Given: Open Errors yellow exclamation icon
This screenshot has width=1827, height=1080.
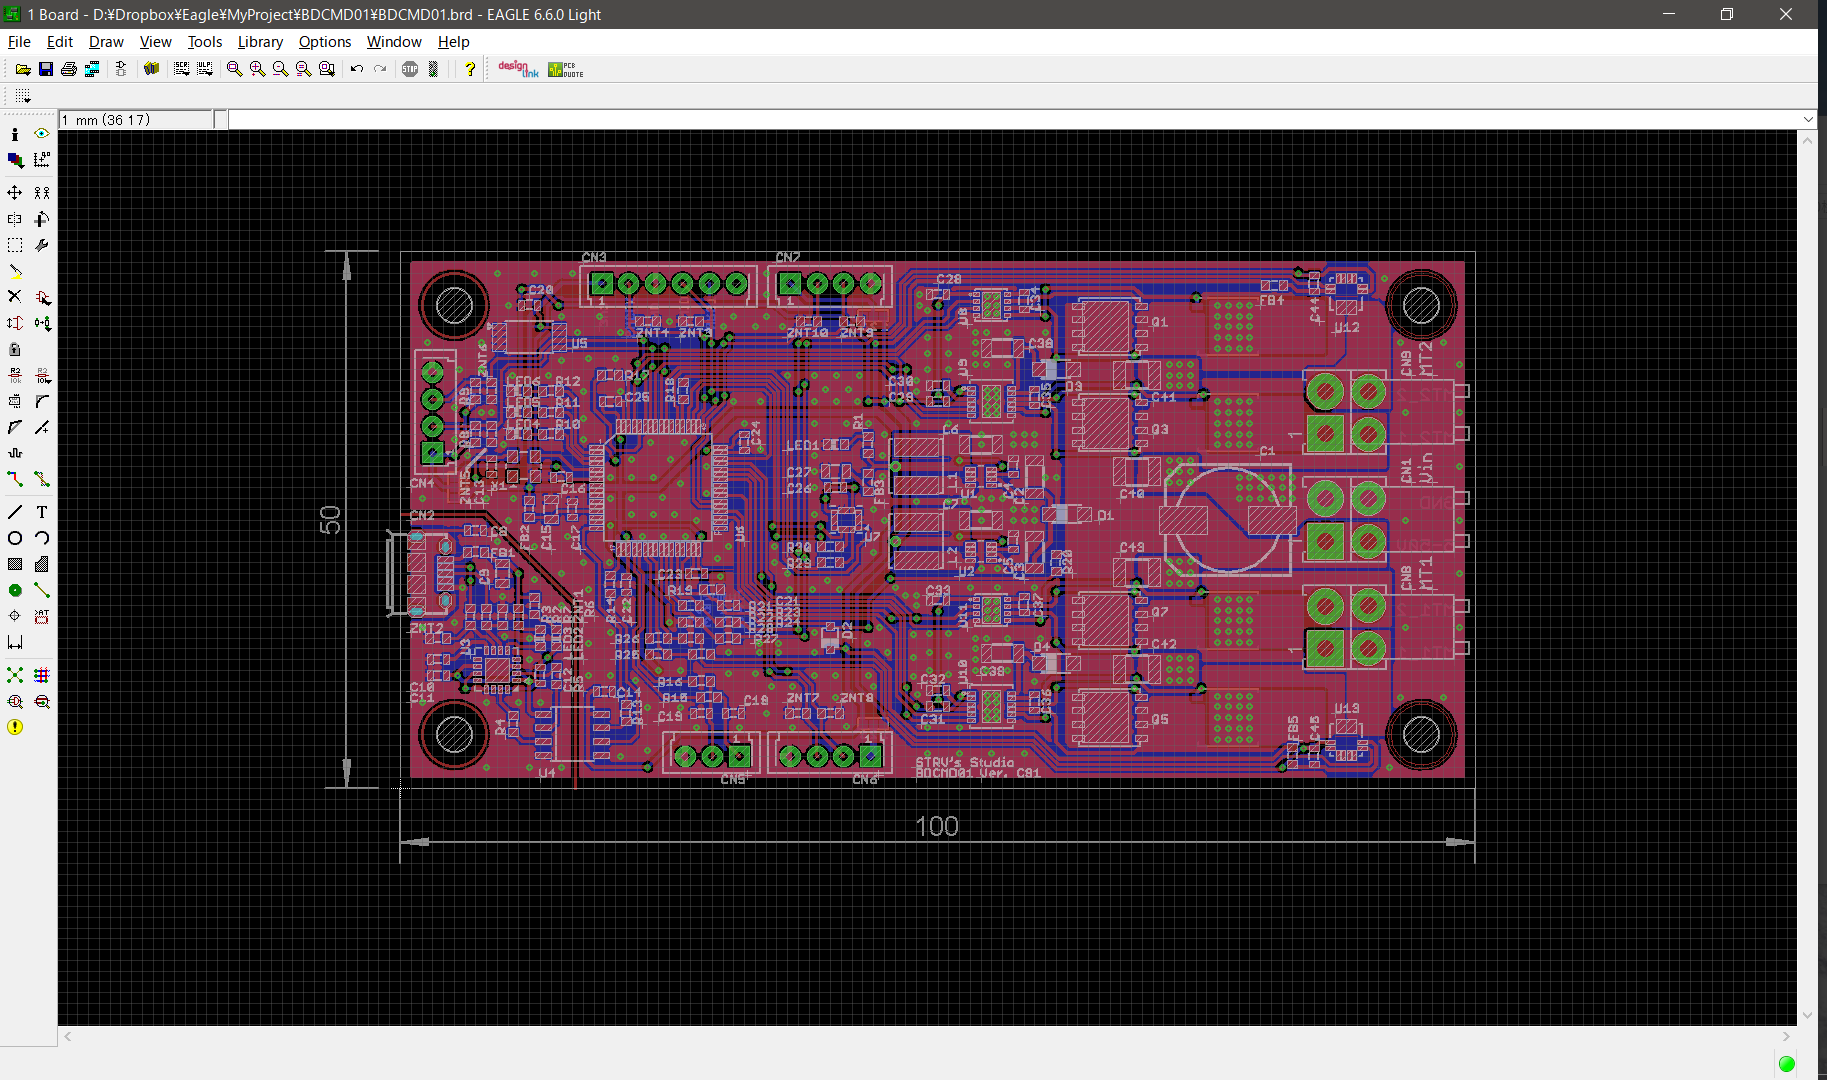Looking at the screenshot, I should tap(15, 727).
